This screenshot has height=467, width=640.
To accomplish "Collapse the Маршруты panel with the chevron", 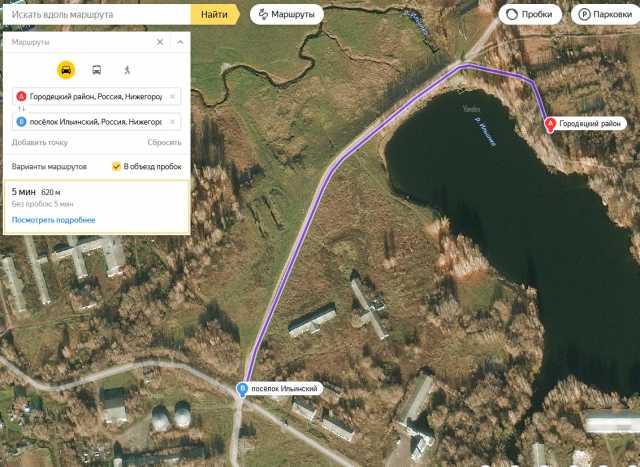I will [x=180, y=42].
